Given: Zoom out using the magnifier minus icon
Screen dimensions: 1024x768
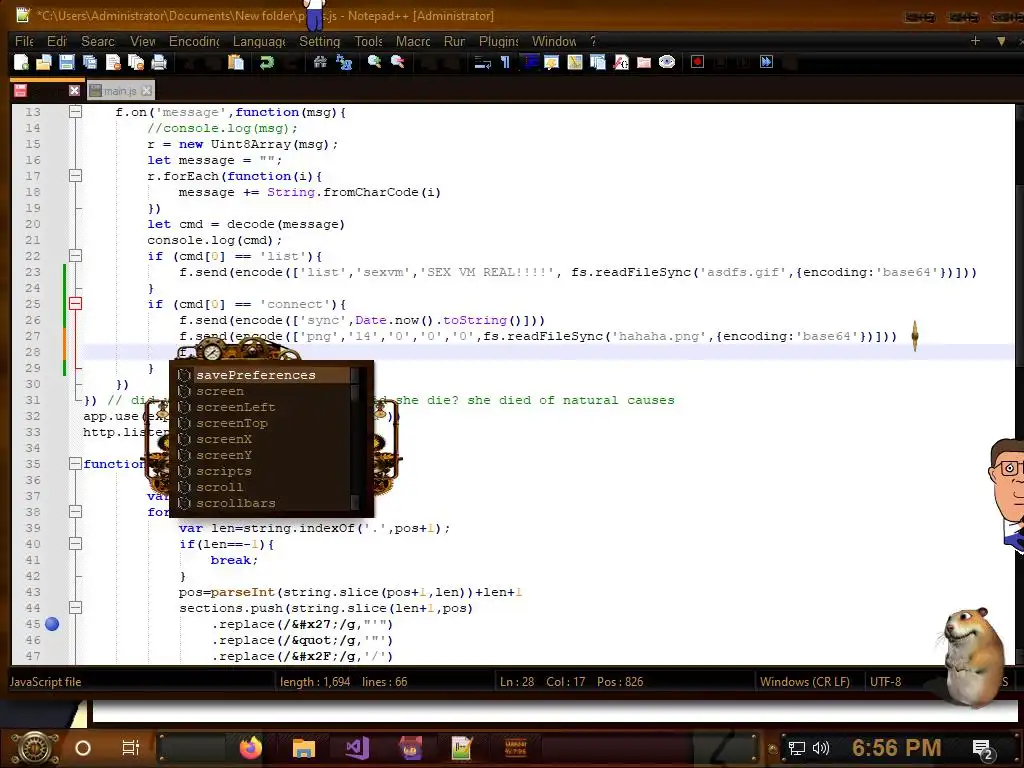Looking at the screenshot, I should [397, 62].
